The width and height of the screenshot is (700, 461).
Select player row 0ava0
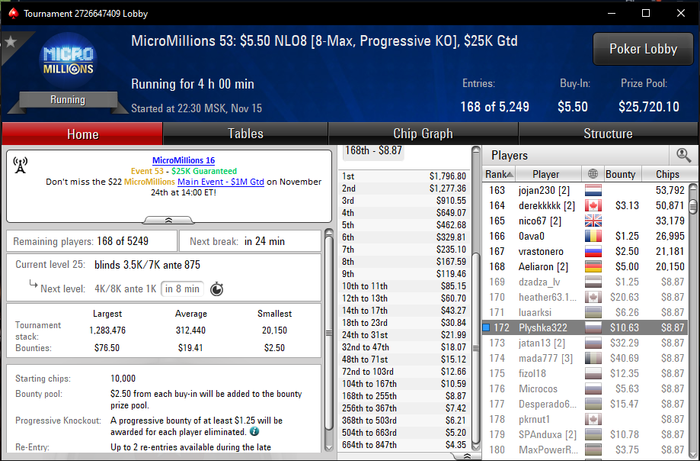585,236
